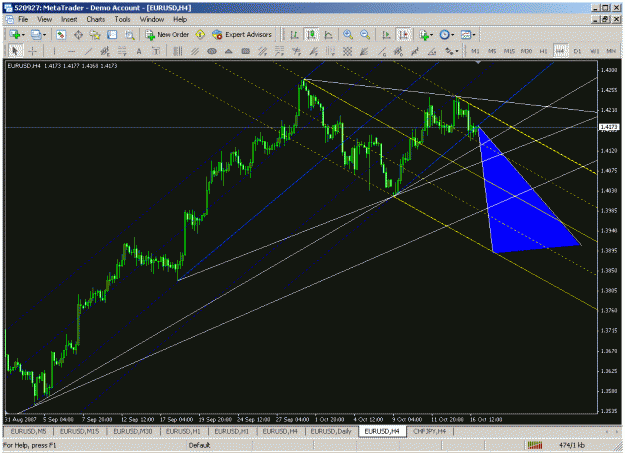The image size is (625, 453).
Task: Select the Fibonacci Retracement tool
Action: [x=122, y=51]
